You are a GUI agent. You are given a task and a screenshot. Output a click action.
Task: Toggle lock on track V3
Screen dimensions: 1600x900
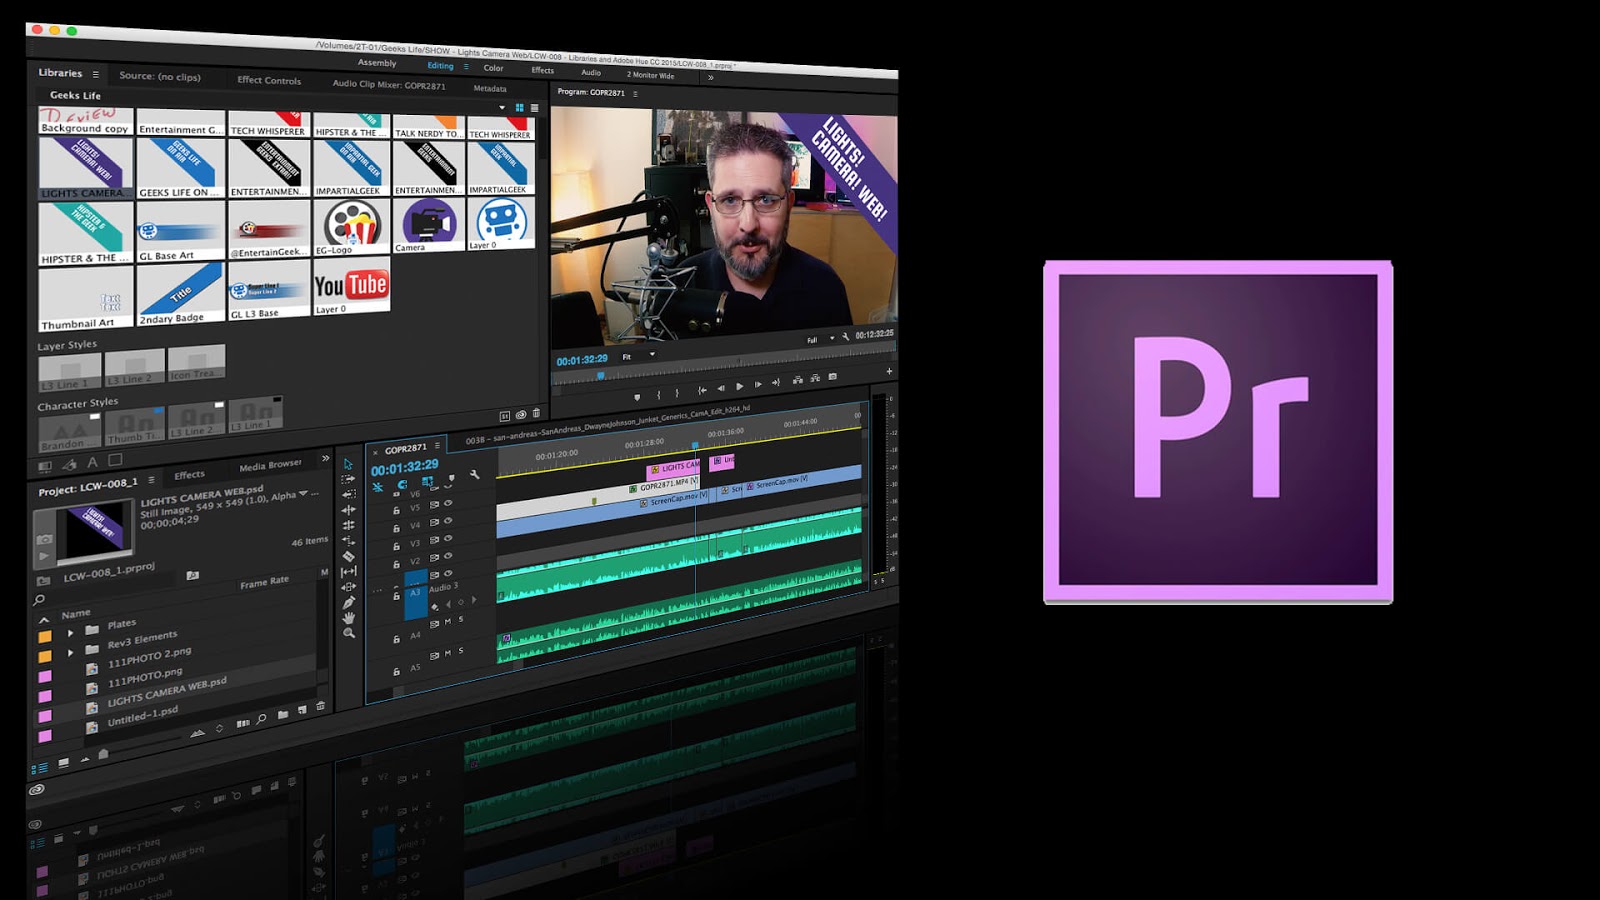pos(397,546)
